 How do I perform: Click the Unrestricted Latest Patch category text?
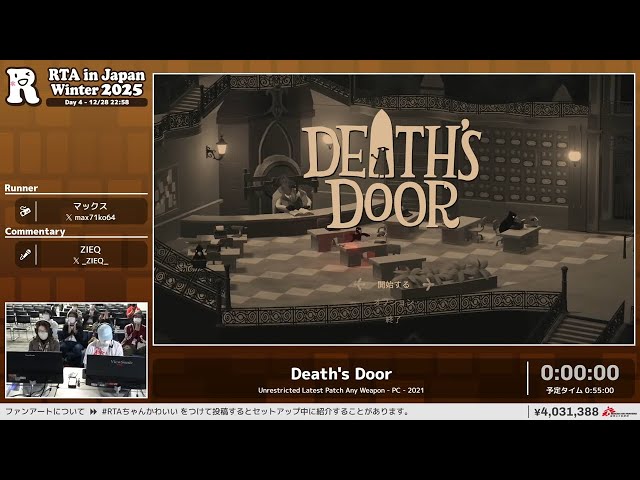[341, 391]
